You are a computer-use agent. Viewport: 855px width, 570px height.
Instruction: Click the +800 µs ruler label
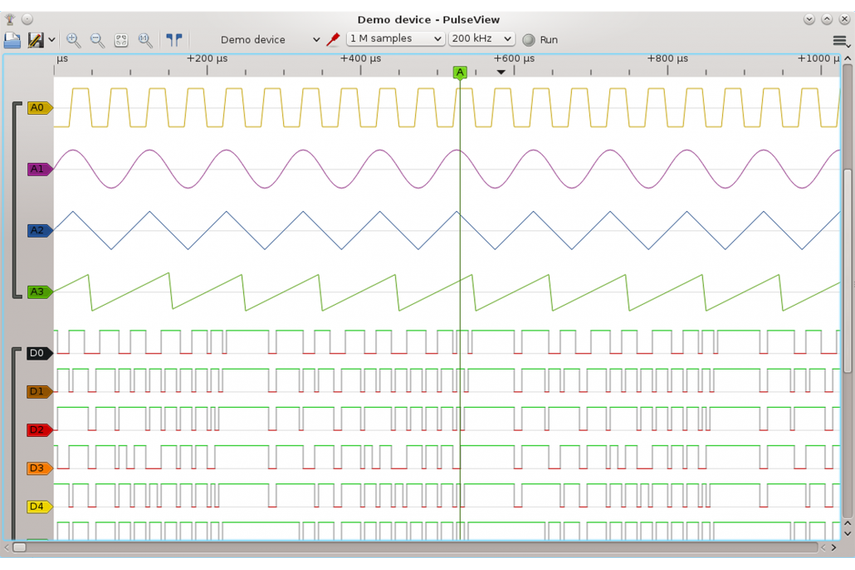[x=667, y=58]
